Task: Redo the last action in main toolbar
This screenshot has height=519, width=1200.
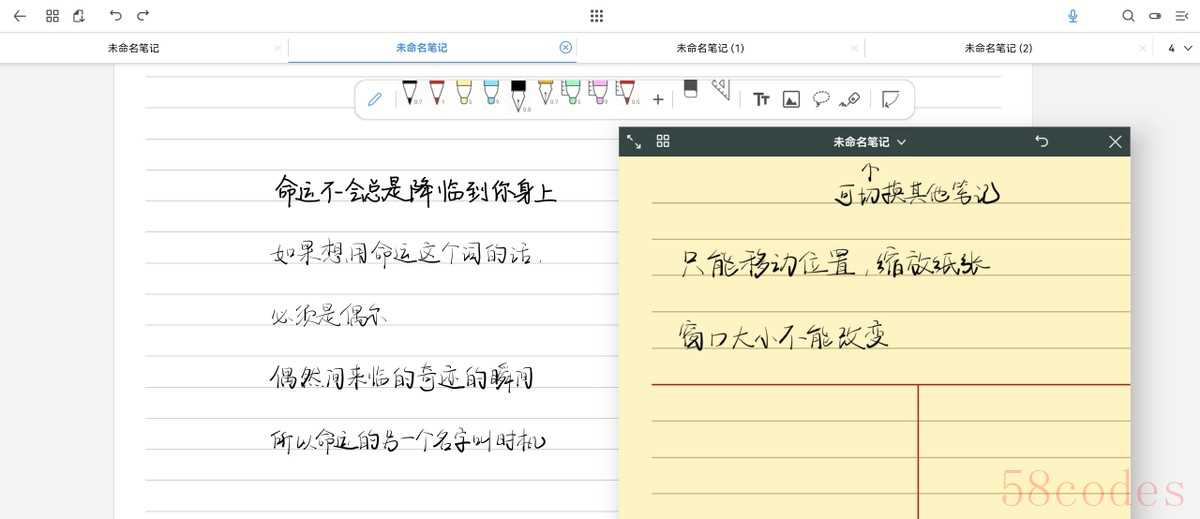Action: tap(143, 16)
